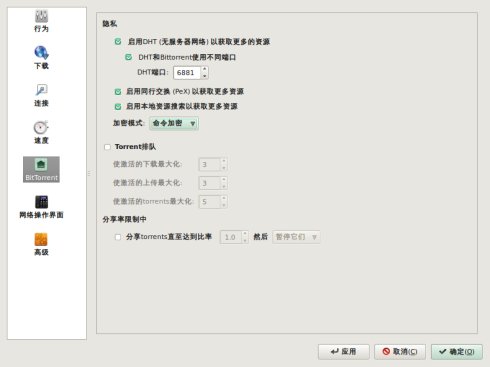Click the 应用 (Apply) button

(x=344, y=352)
